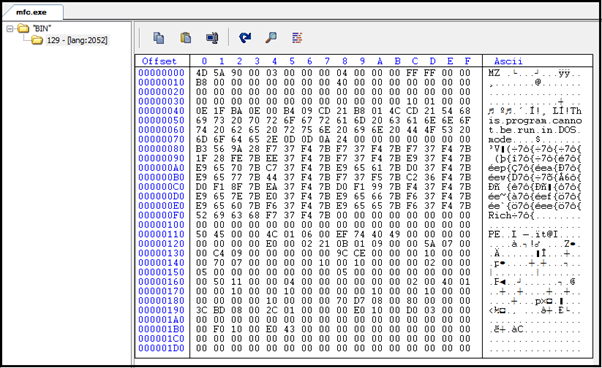The width and height of the screenshot is (602, 368).
Task: Click hex byte 69 at offset 00000050
Action: (x=202, y=120)
